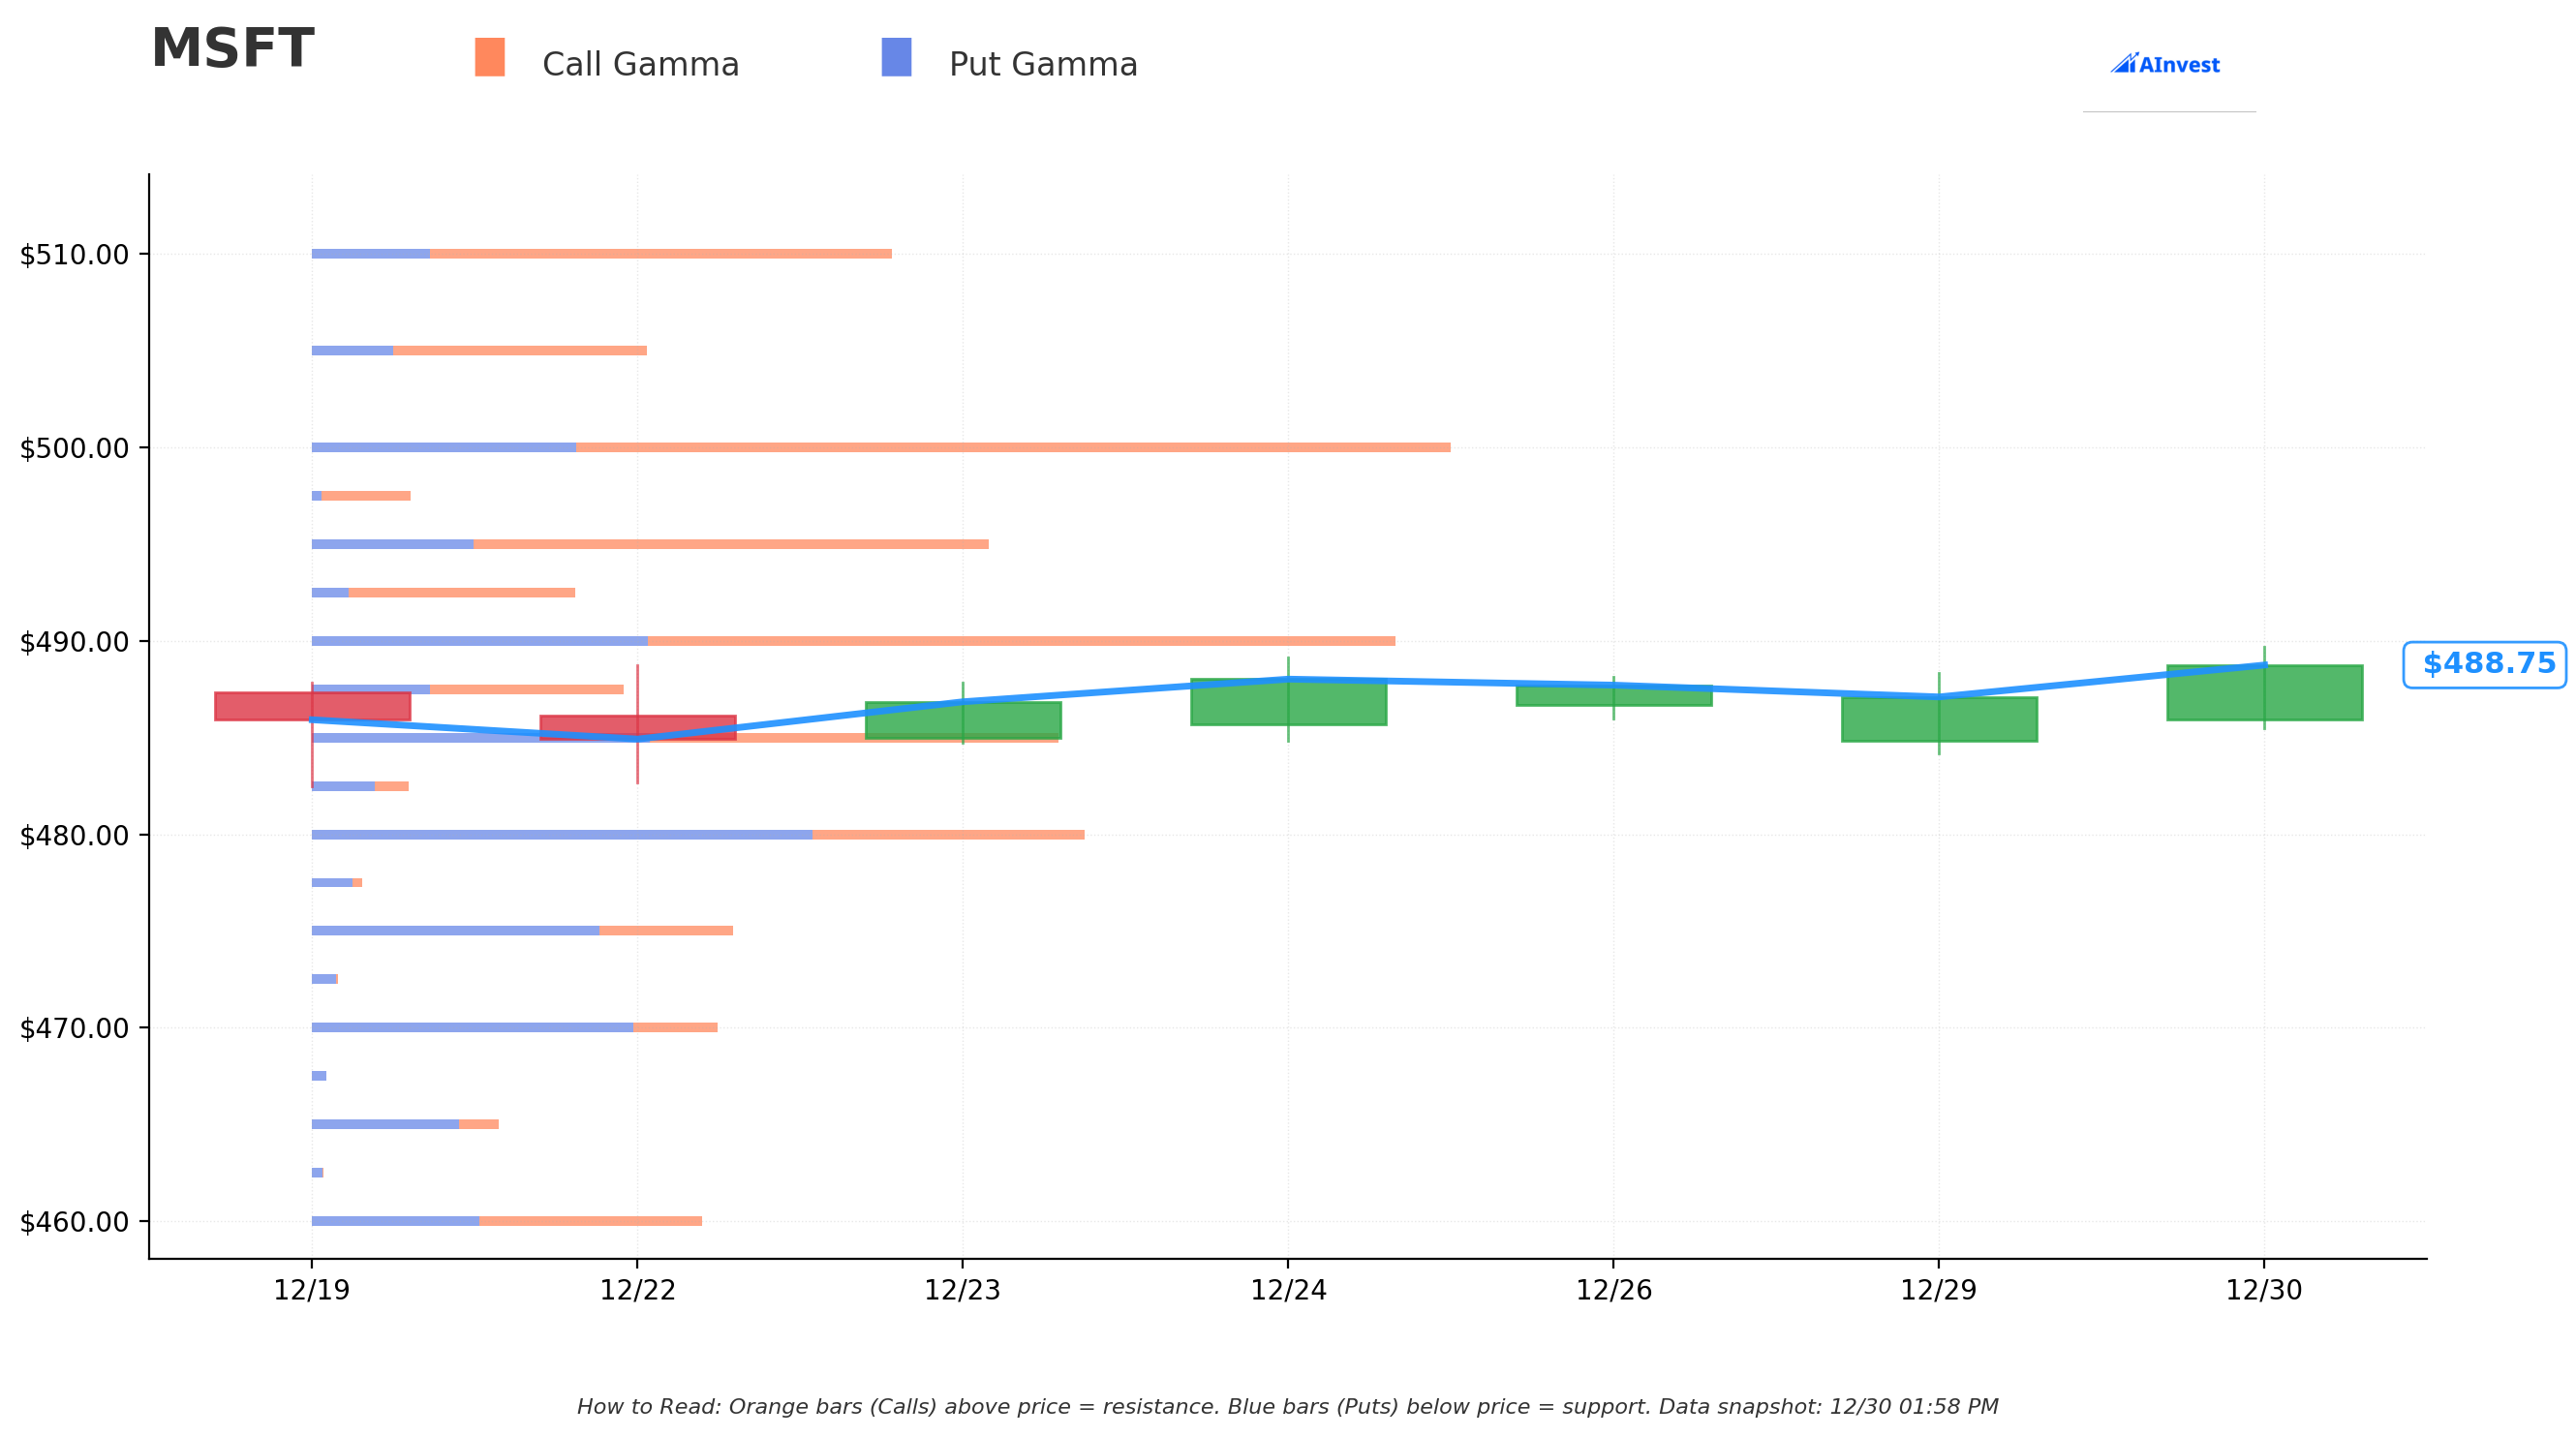
Task: Click the 12/29 date label
Action: pos(1939,1290)
